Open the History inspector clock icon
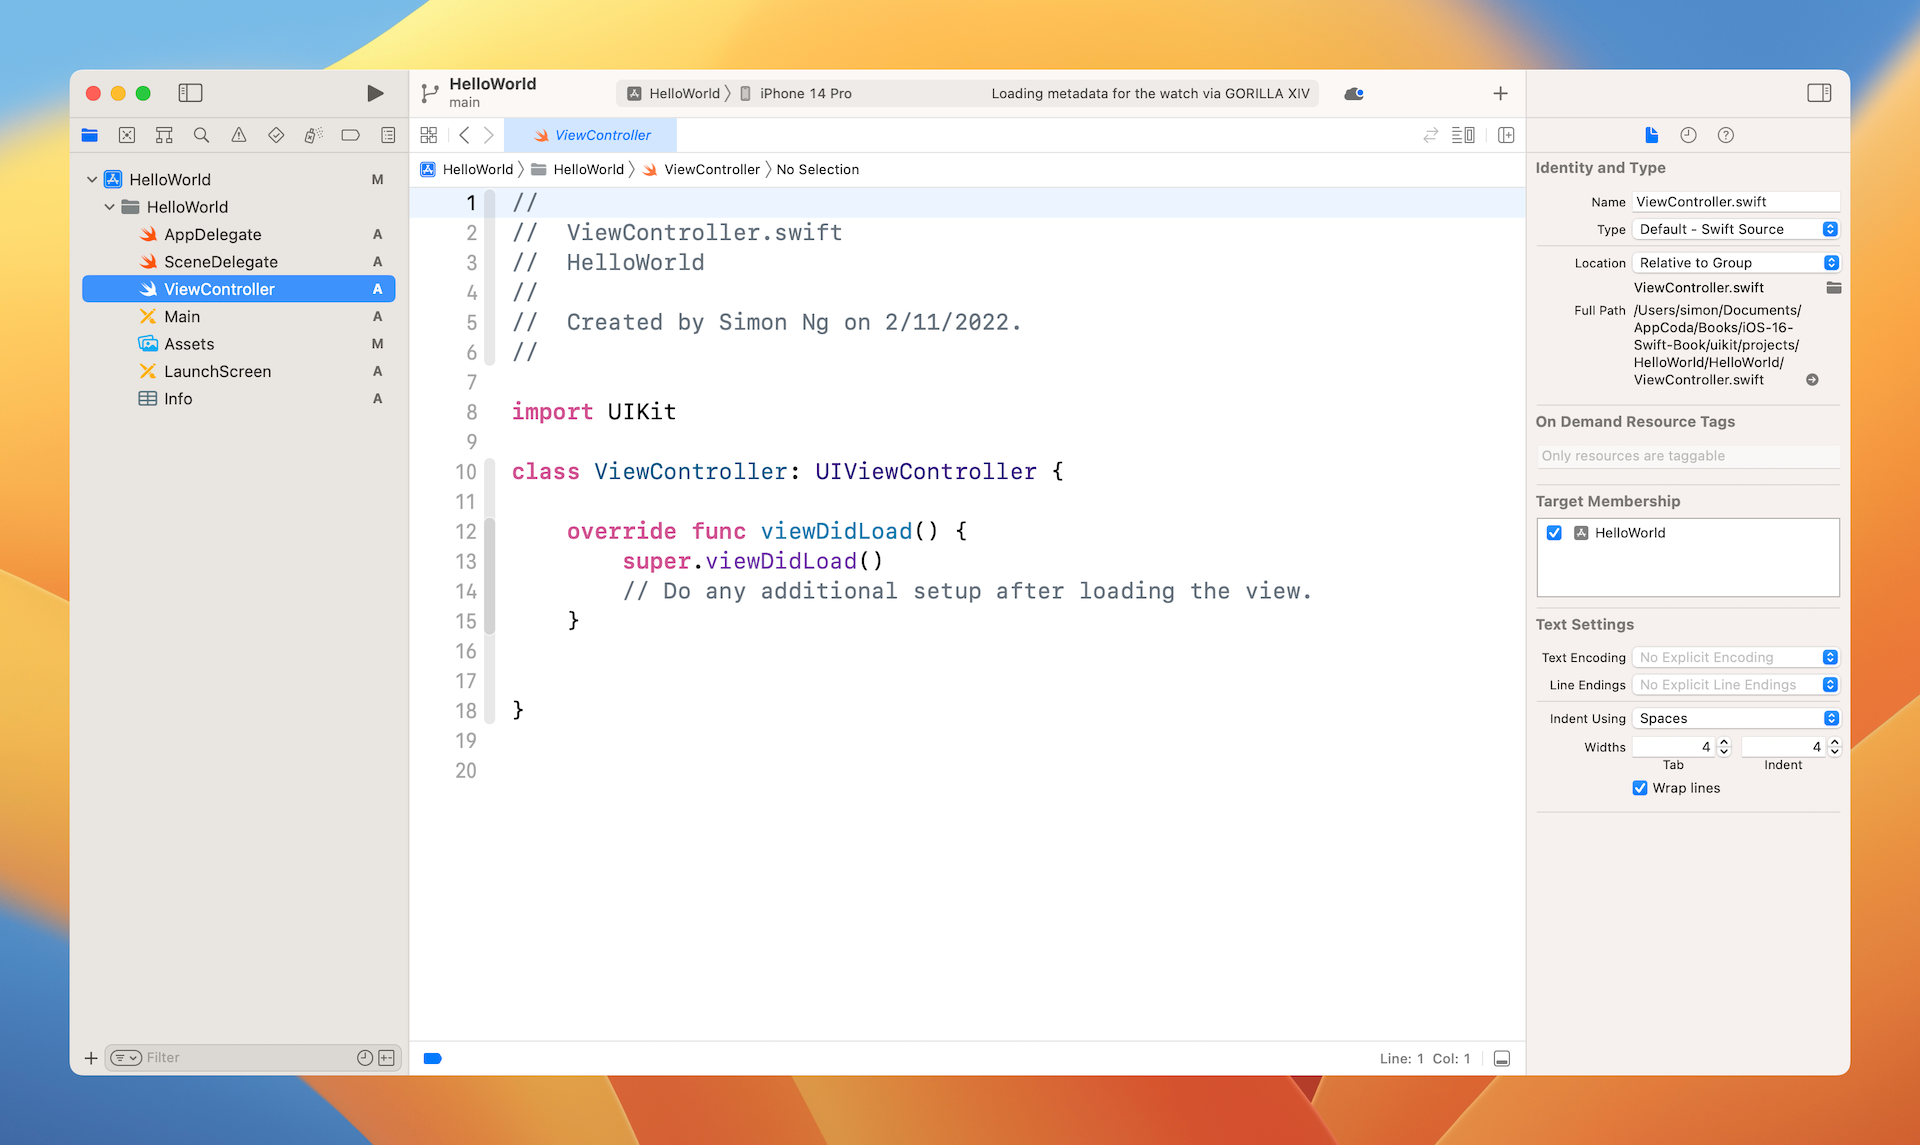The image size is (1920, 1145). click(1687, 135)
